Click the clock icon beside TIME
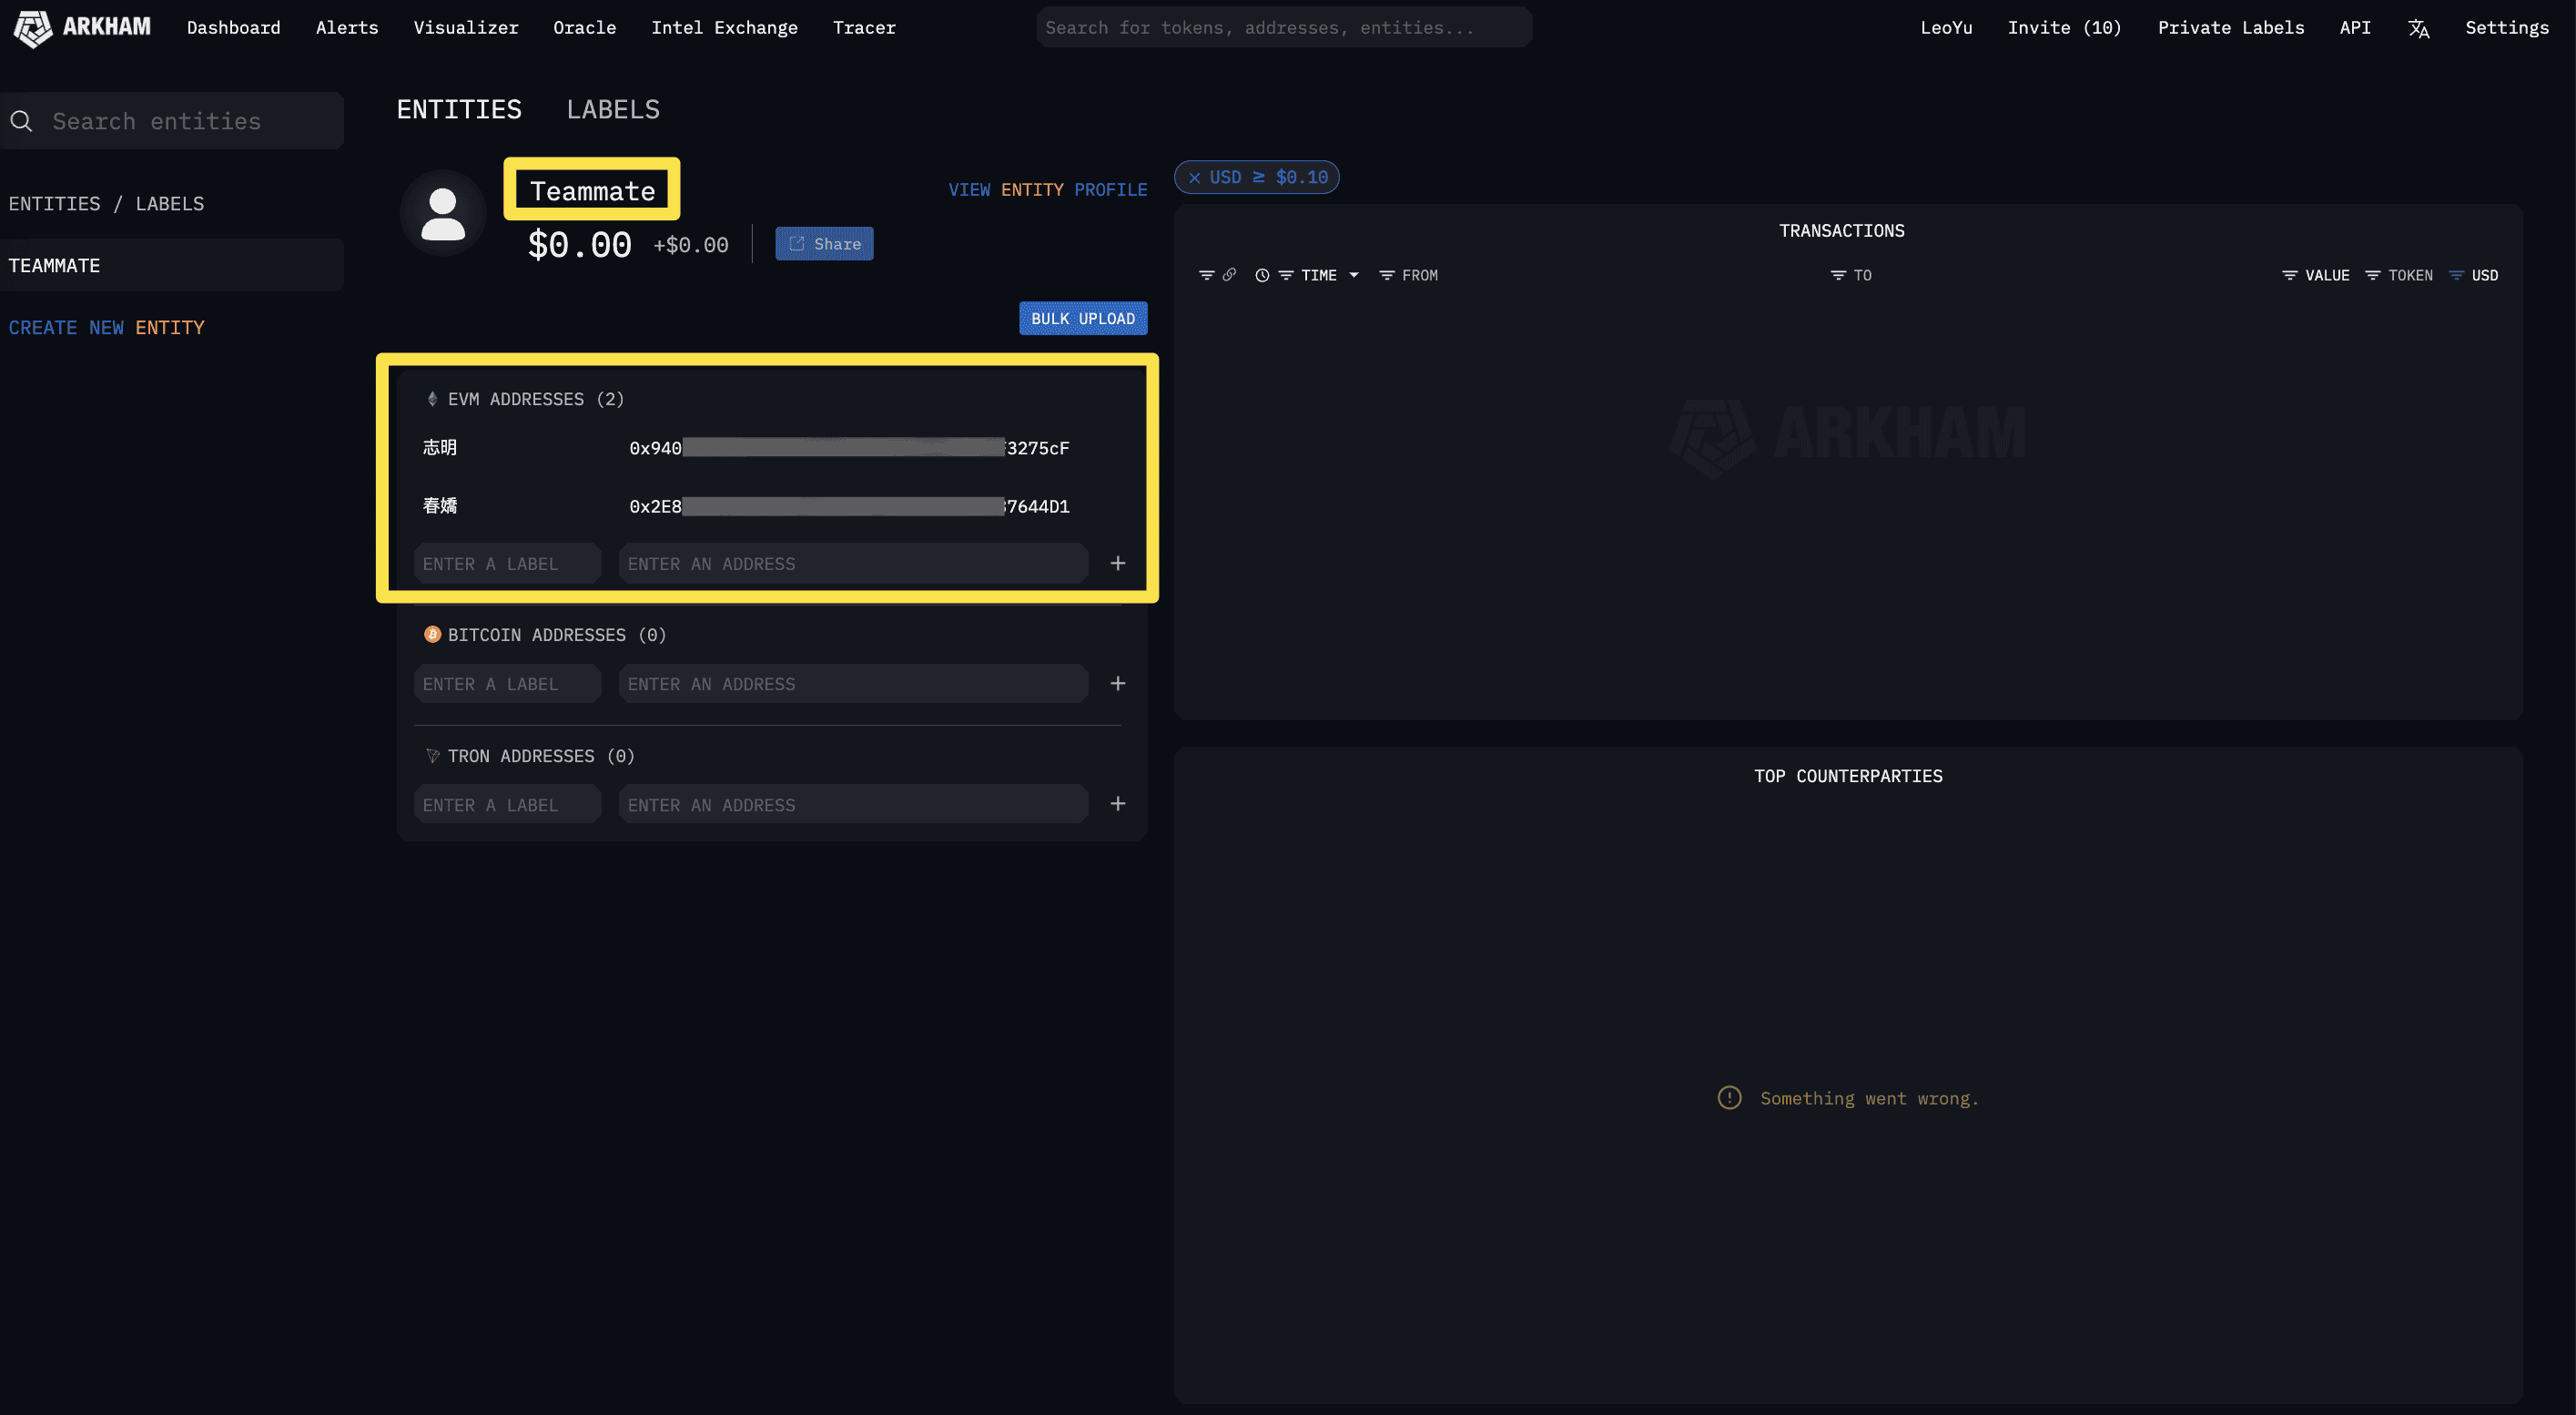 [1262, 275]
